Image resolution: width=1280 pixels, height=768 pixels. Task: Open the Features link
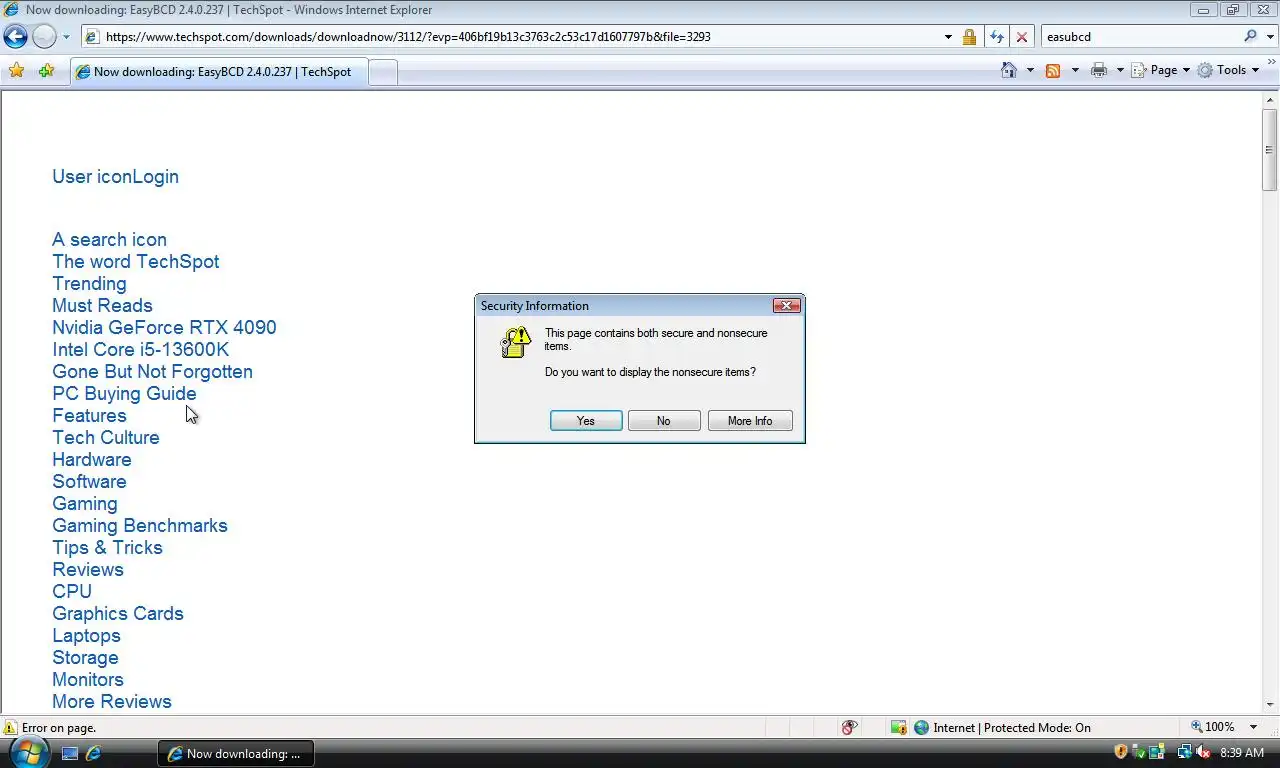click(90, 416)
